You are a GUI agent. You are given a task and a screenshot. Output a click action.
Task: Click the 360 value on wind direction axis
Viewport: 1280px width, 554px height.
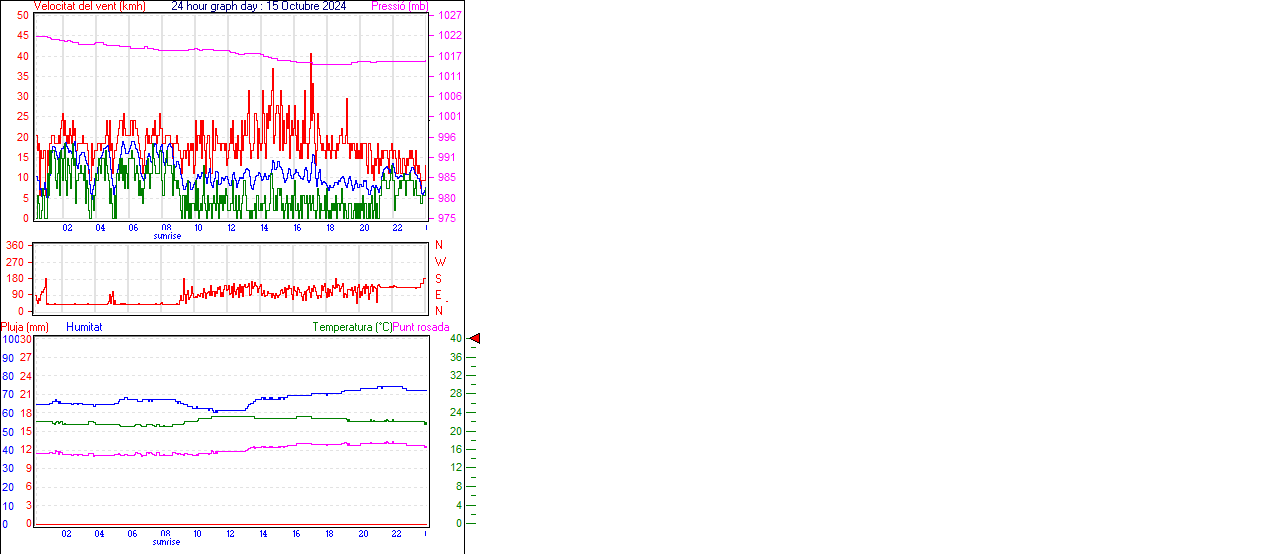coord(15,245)
